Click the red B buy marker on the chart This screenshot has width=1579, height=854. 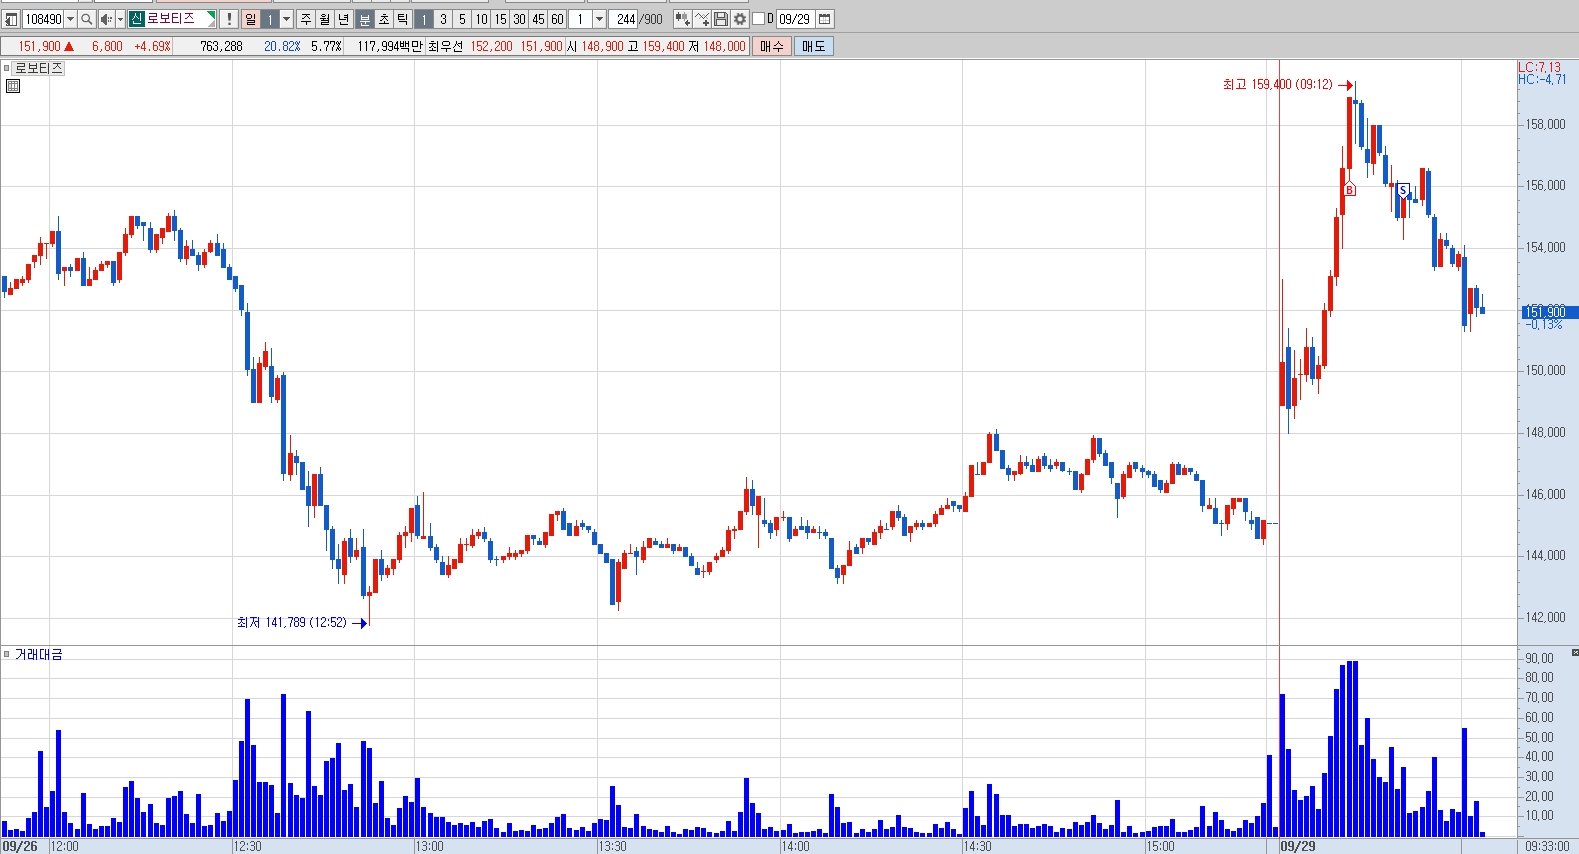(1349, 190)
